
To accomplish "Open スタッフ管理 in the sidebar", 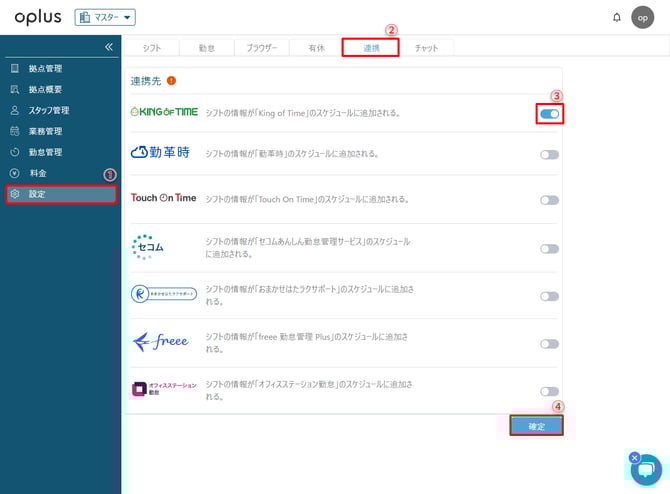I will click(50, 110).
